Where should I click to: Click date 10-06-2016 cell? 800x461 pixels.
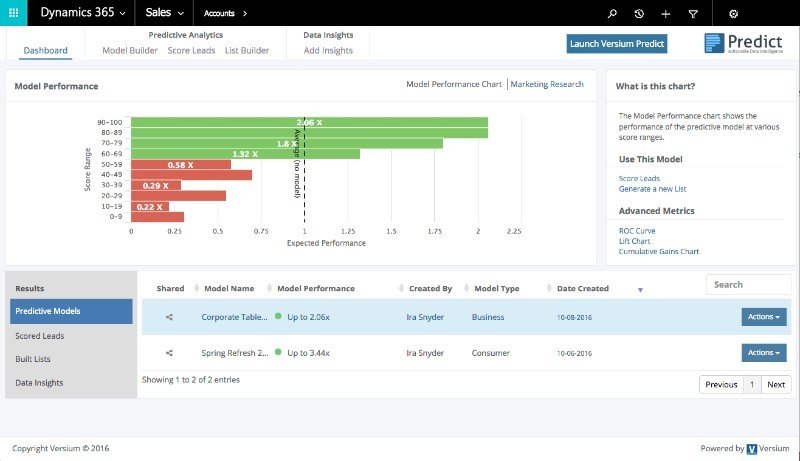click(574, 353)
